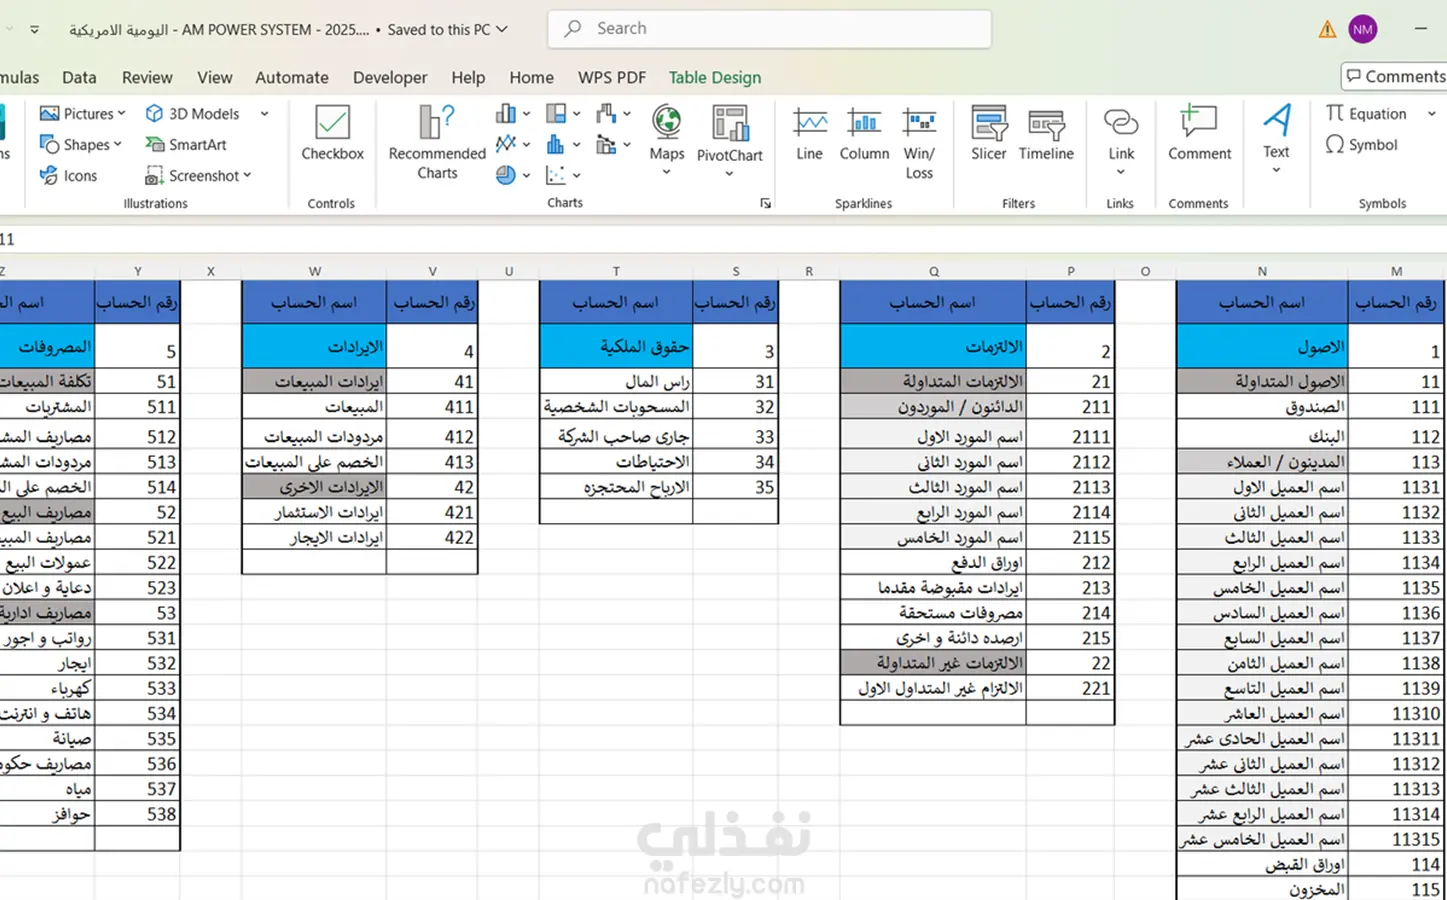This screenshot has width=1447, height=900.
Task: Insert a combo chart
Action: (606, 144)
